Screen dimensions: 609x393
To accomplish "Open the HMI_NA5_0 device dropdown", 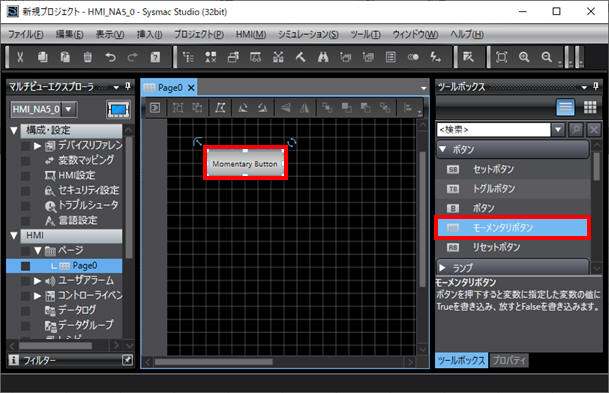I will tap(68, 109).
